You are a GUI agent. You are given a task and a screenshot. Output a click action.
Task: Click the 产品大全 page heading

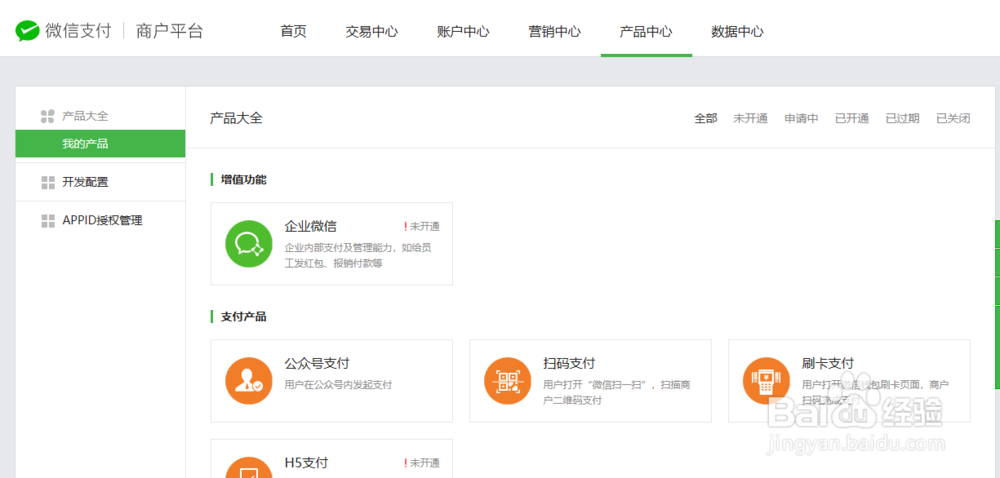236,118
